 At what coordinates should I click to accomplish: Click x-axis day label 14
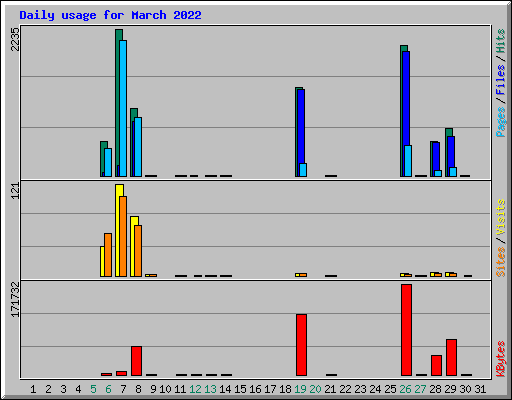225,389
